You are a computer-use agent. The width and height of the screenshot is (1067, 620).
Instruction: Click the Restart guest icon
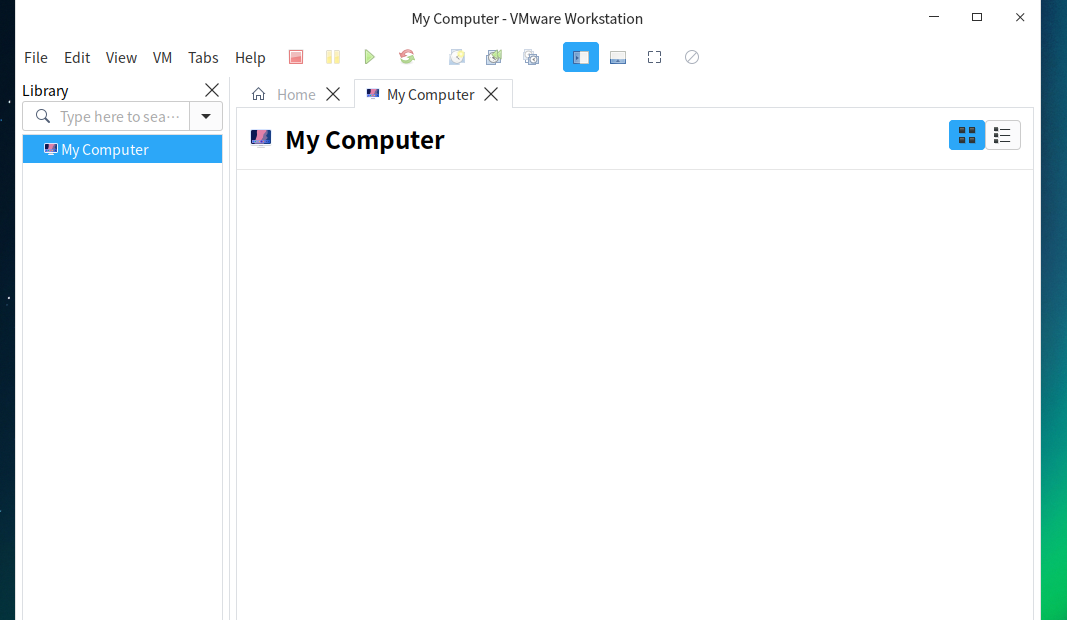407,57
